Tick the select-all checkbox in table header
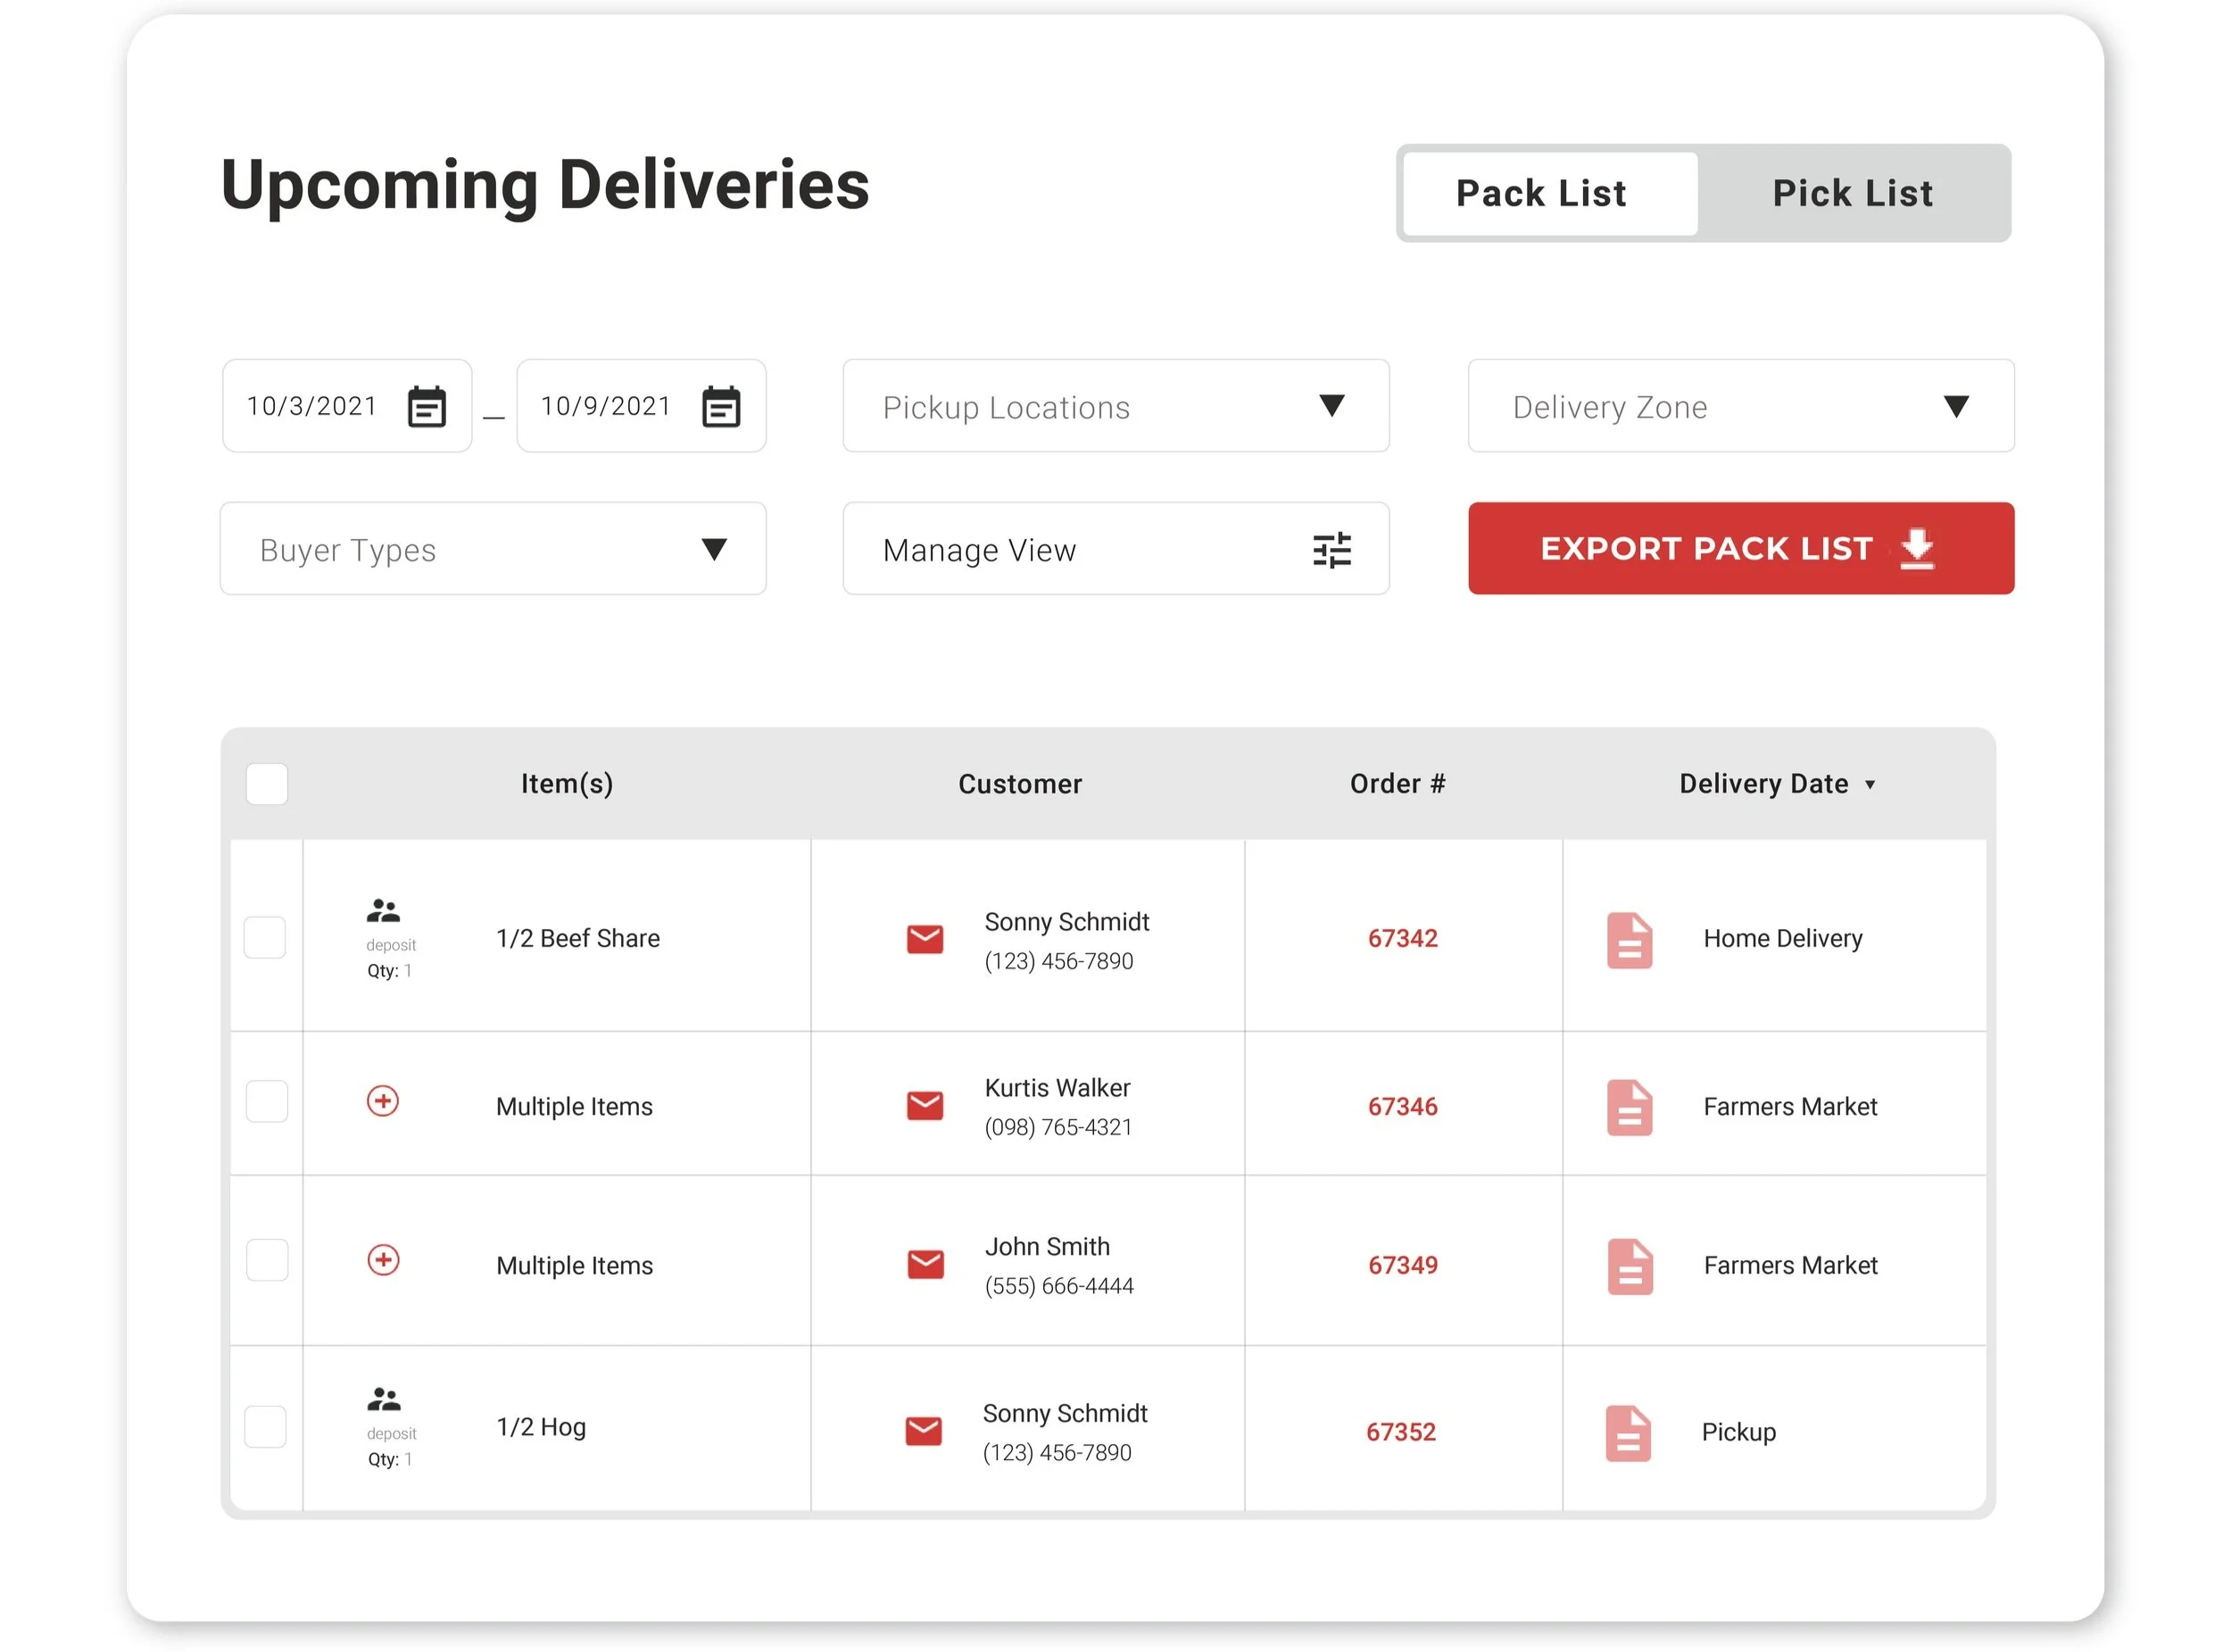 [x=267, y=784]
